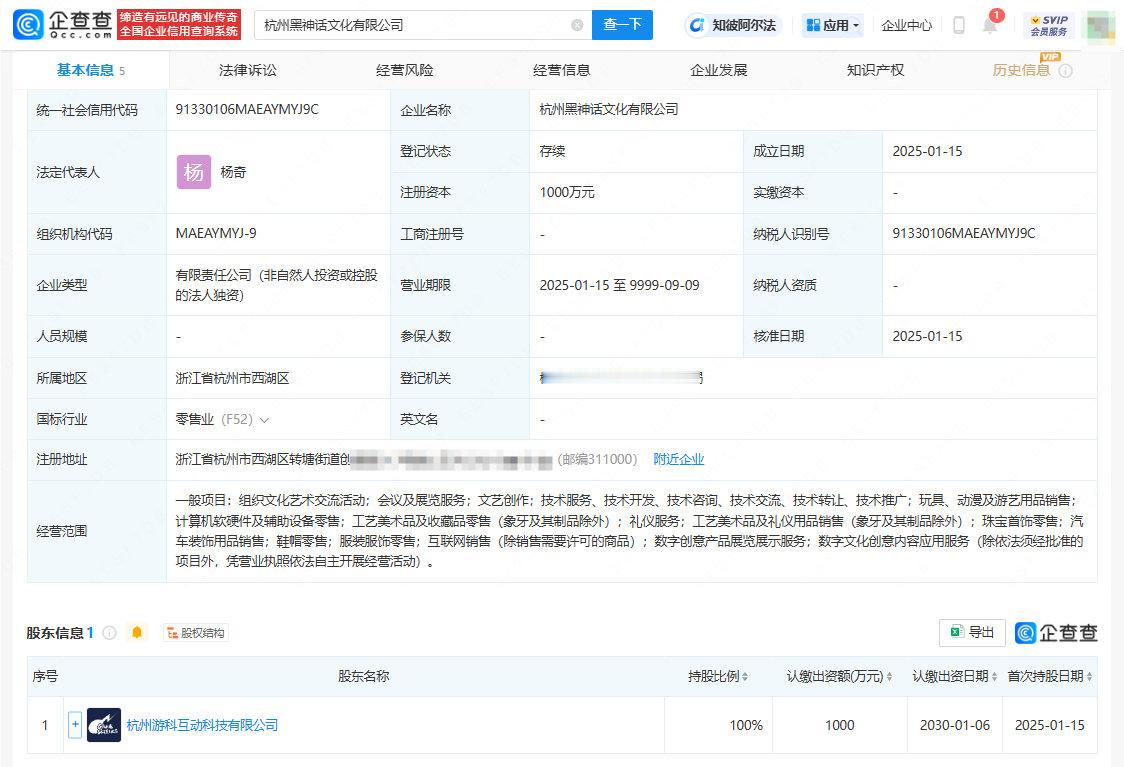Click the red slogan banner
This screenshot has height=767, width=1124.
point(178,24)
